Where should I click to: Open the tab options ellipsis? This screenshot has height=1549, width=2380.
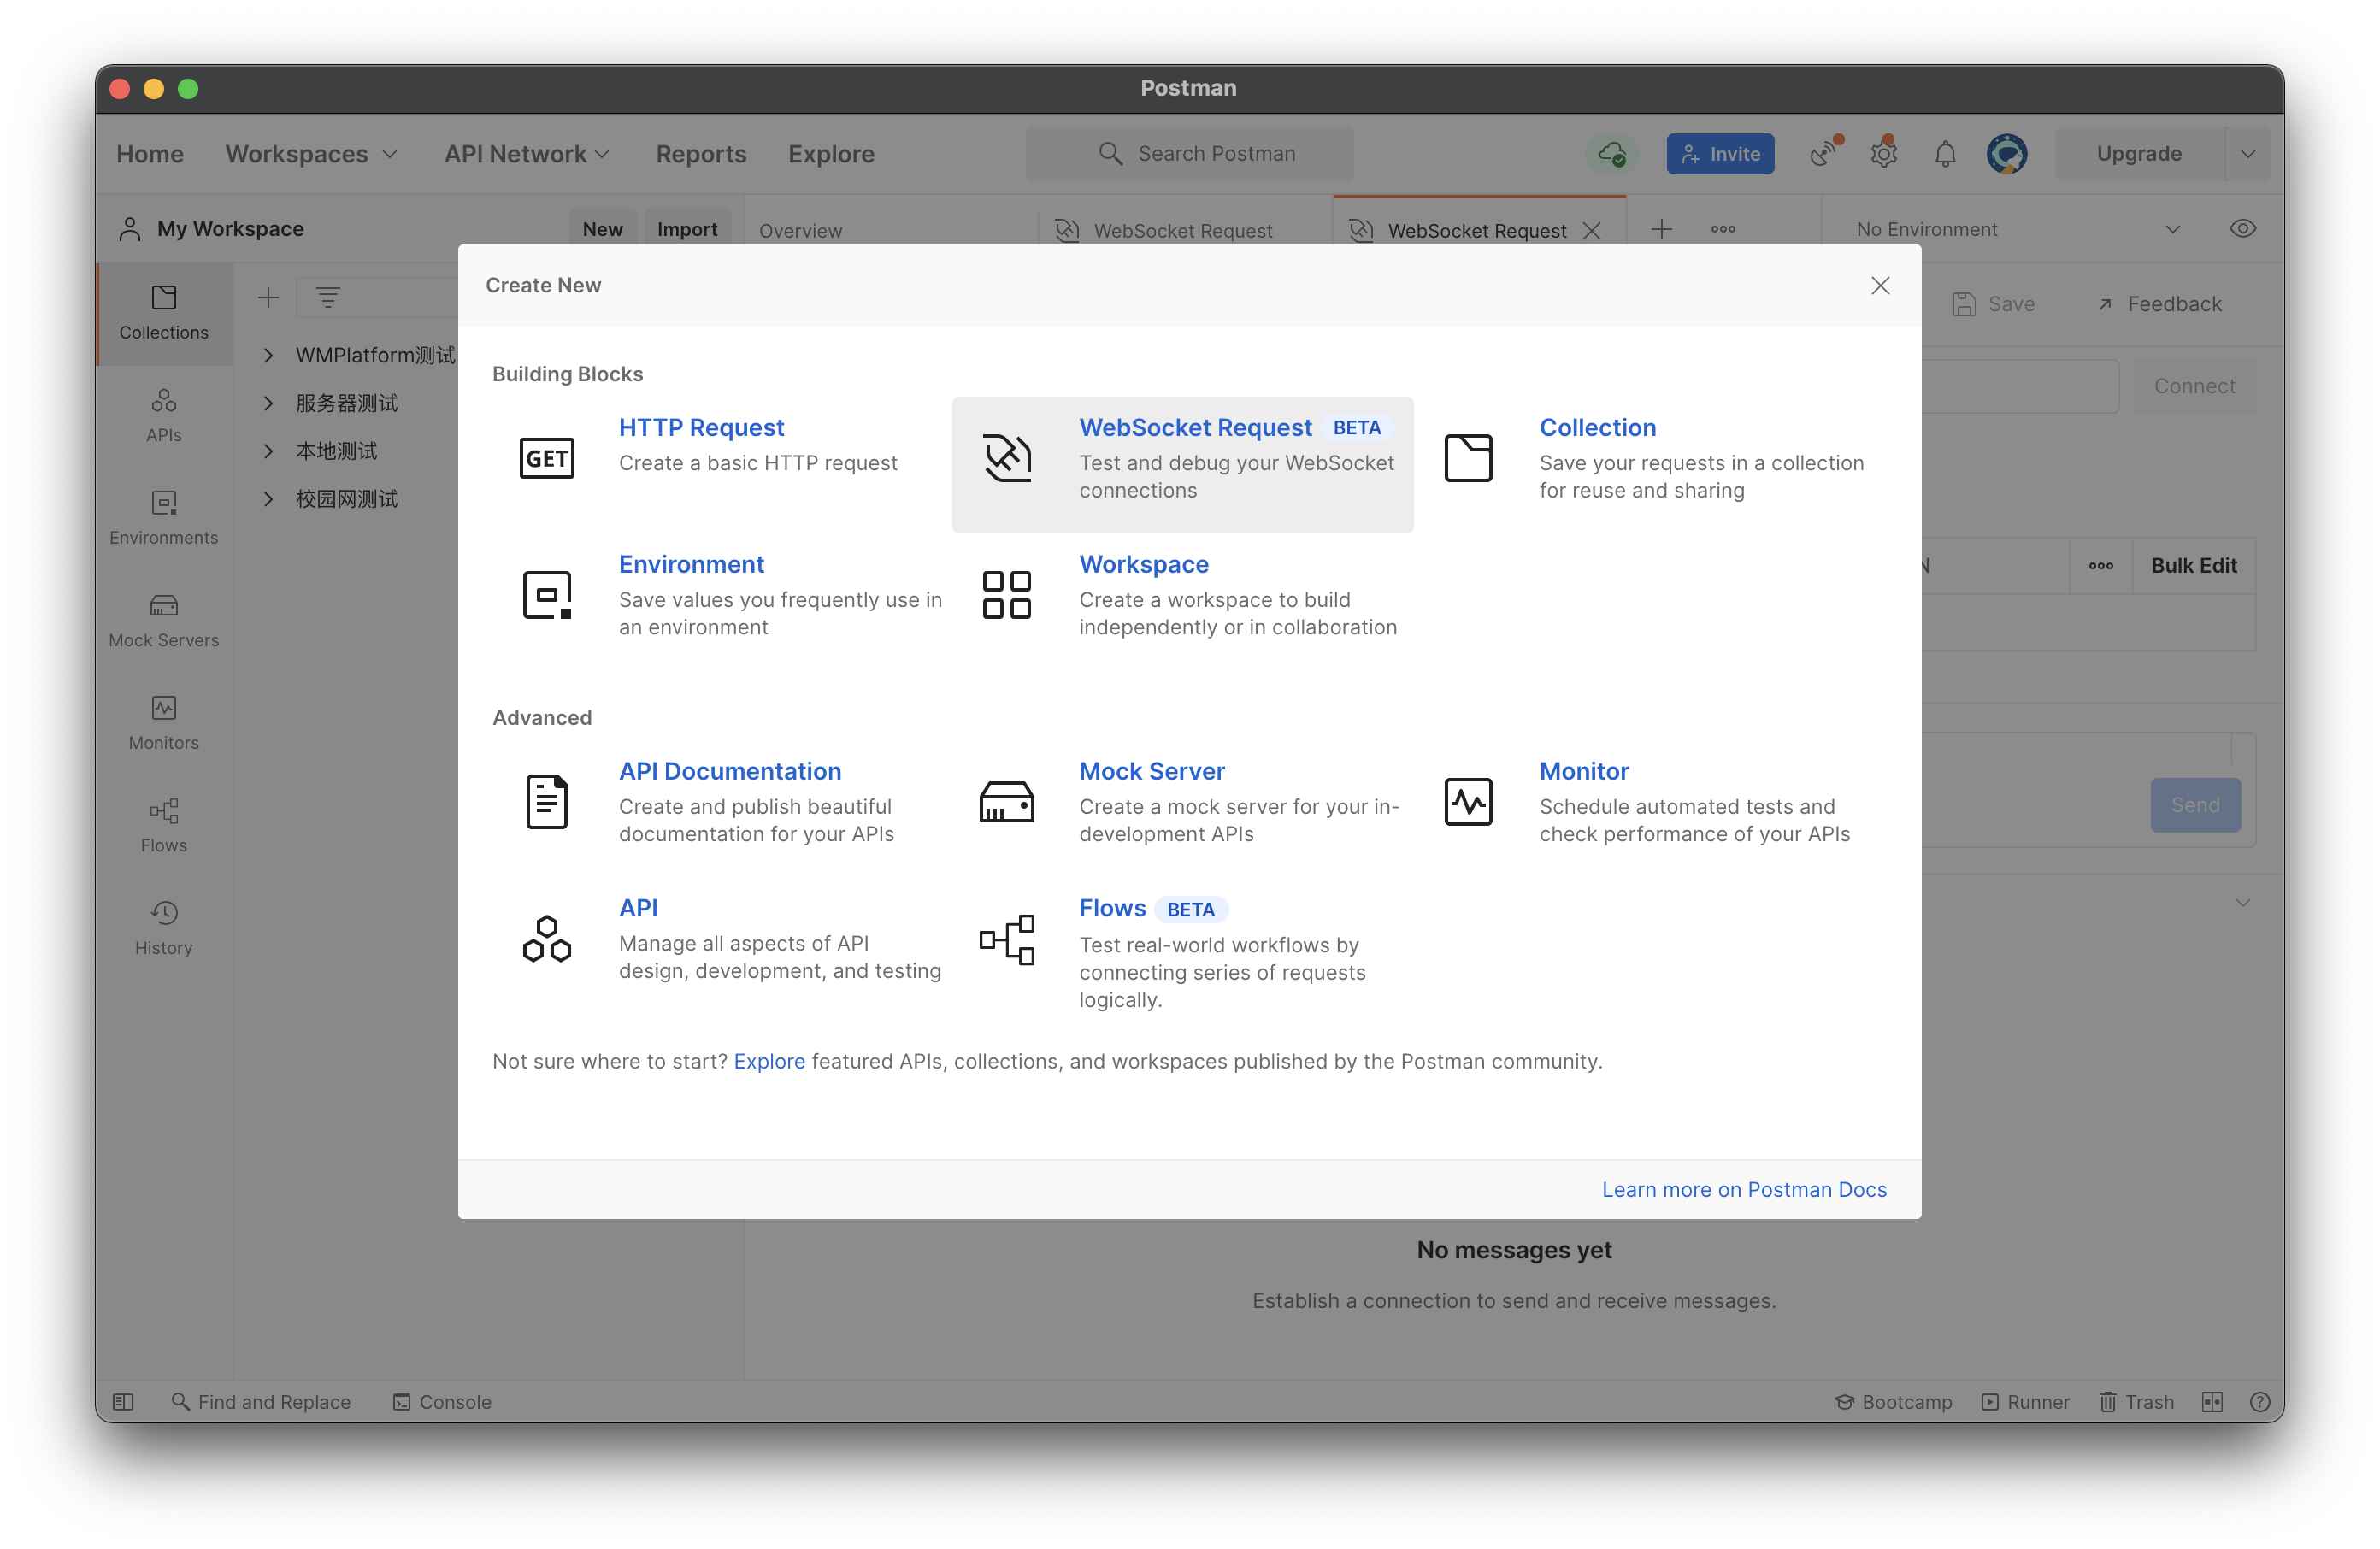[1723, 229]
